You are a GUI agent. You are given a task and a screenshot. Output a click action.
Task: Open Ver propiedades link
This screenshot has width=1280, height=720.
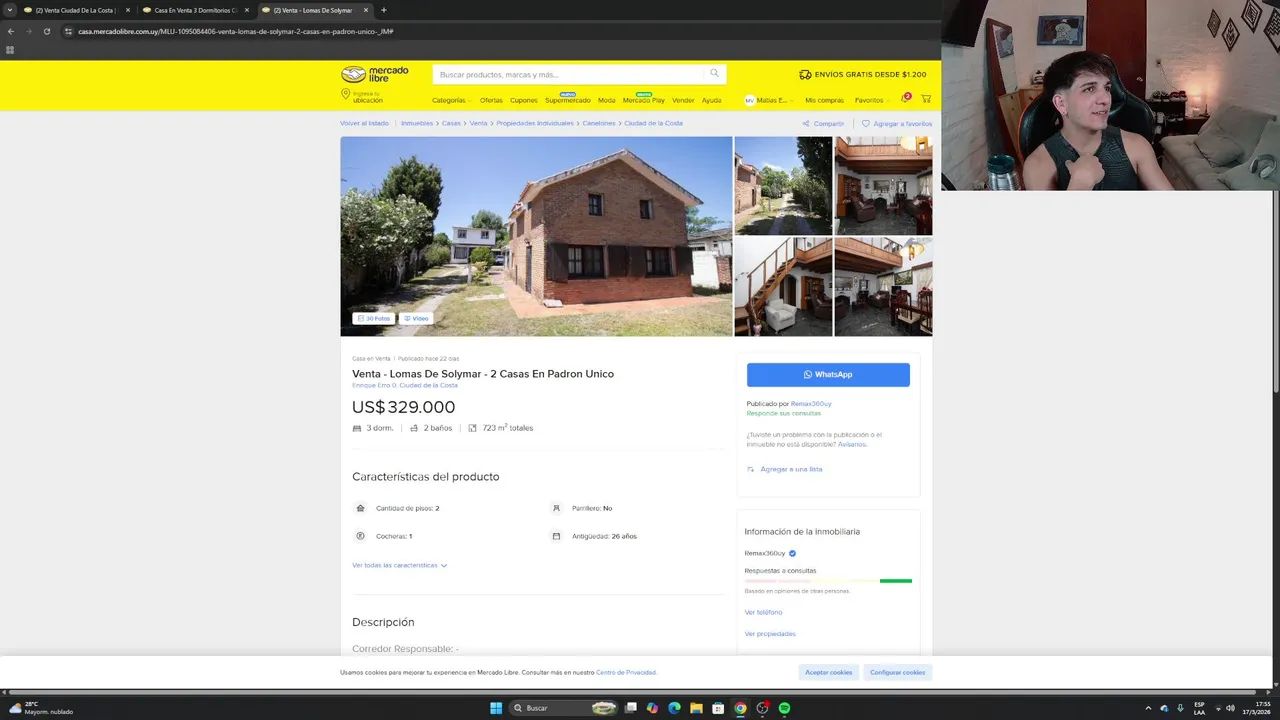[x=770, y=634]
